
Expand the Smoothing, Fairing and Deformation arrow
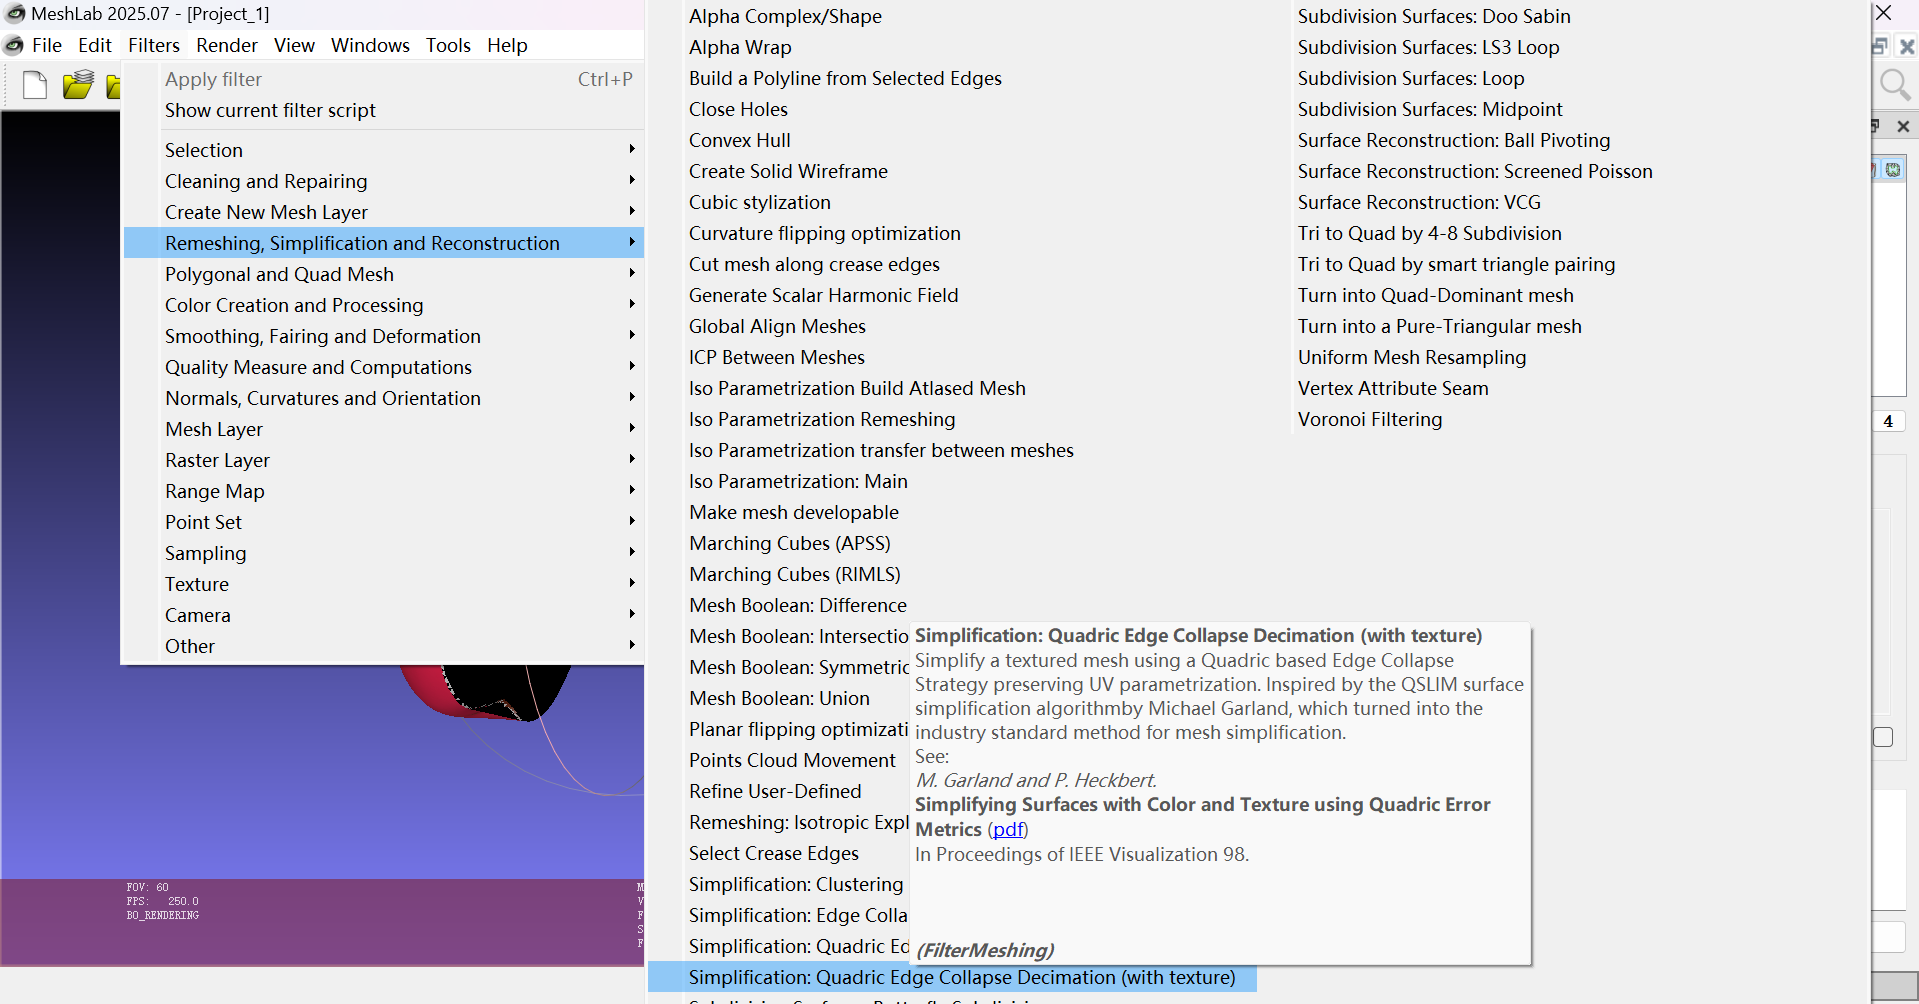[632, 335]
